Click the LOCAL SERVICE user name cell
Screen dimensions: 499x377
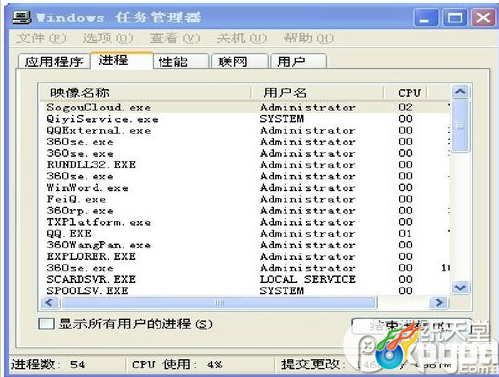[308, 279]
